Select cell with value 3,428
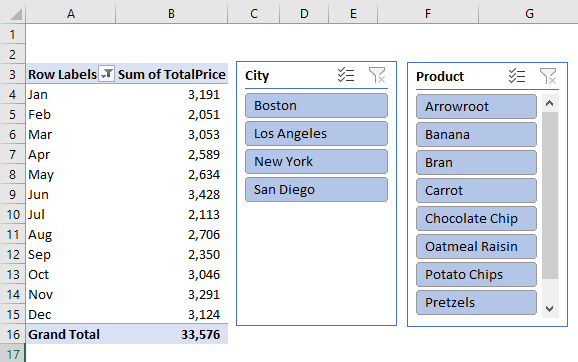 pos(172,194)
